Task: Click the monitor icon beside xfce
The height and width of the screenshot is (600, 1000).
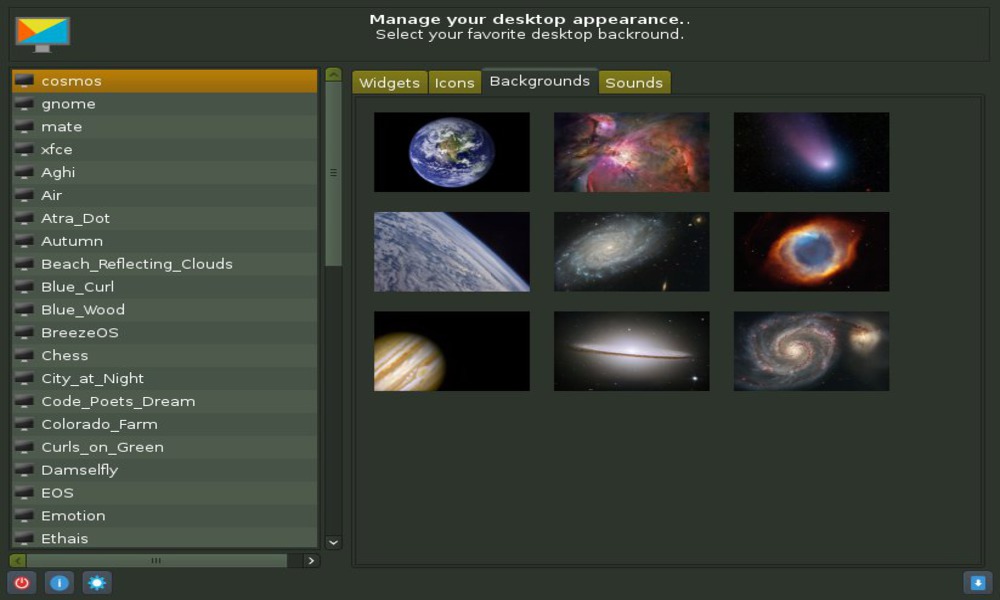Action: pyautogui.click(x=24, y=150)
